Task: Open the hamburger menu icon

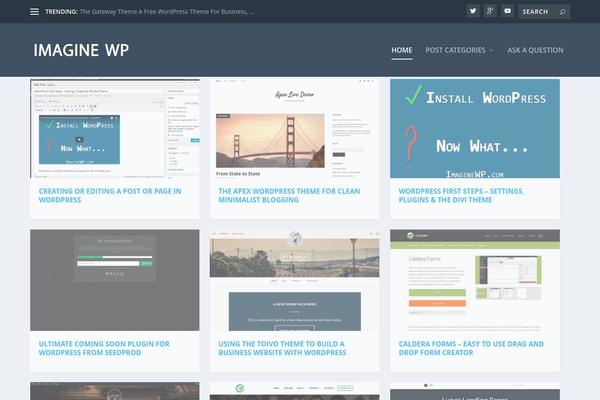Action: pyautogui.click(x=34, y=12)
